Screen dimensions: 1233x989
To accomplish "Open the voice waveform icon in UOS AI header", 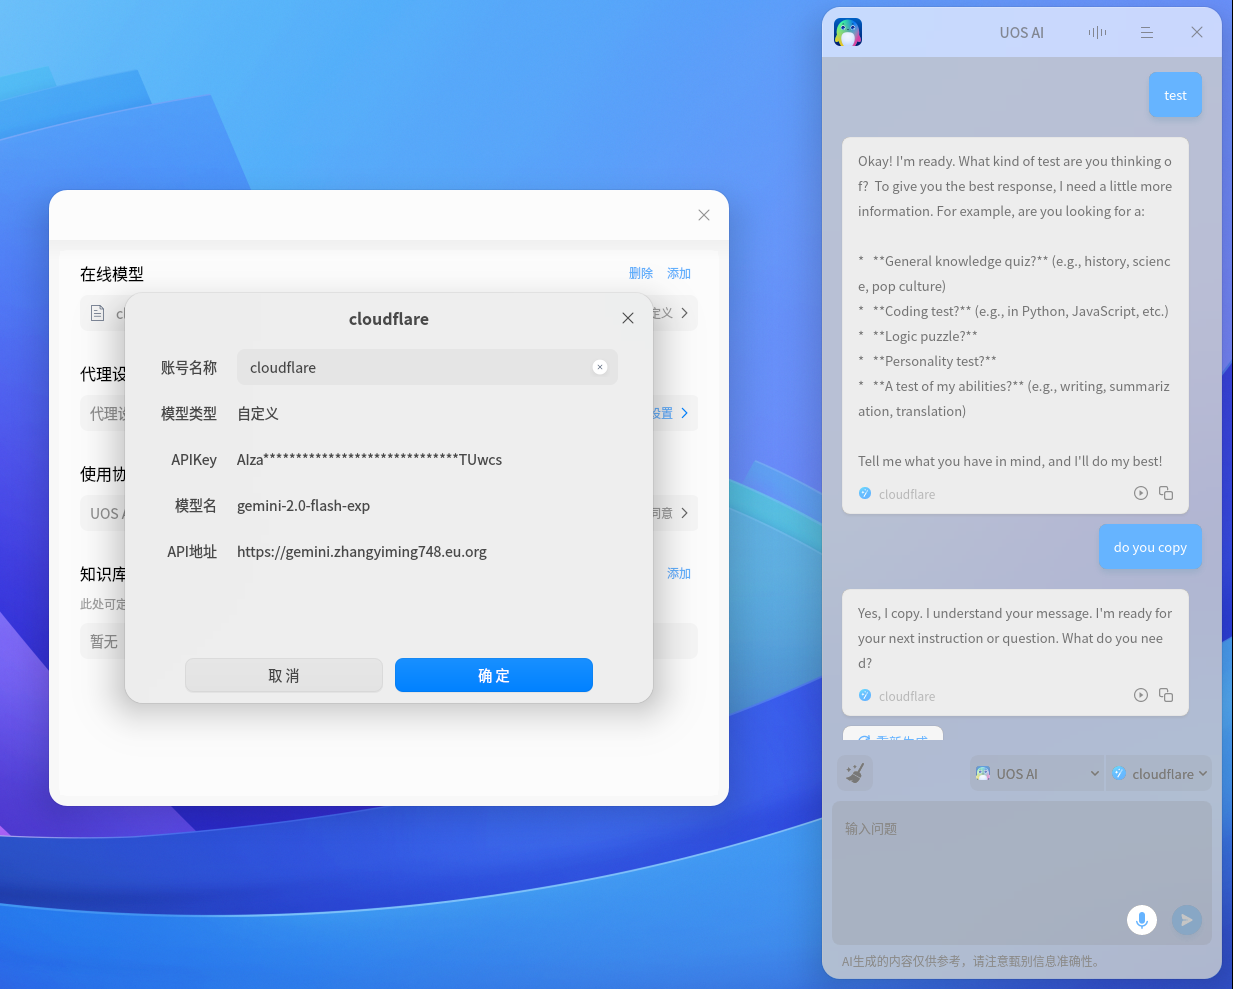I will [1097, 32].
